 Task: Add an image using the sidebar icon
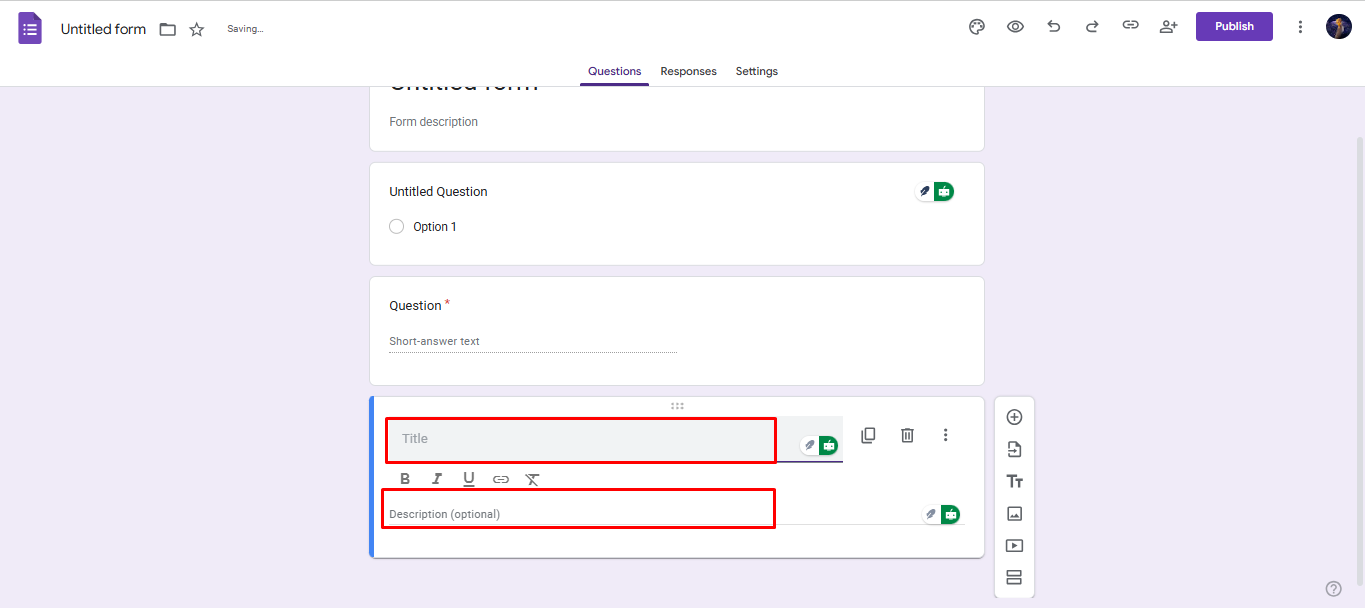[1014, 513]
